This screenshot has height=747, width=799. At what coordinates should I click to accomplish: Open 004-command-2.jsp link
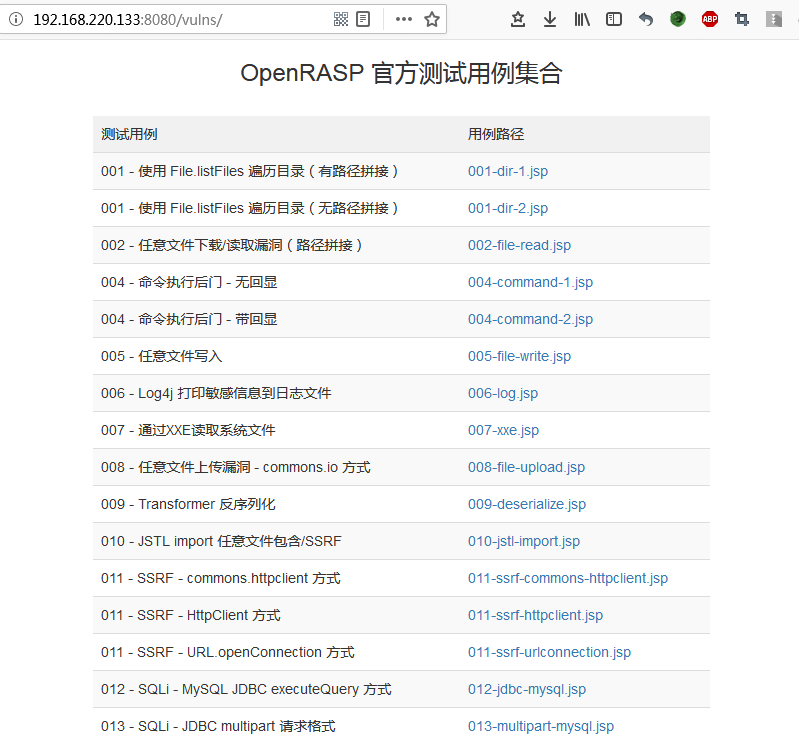530,319
